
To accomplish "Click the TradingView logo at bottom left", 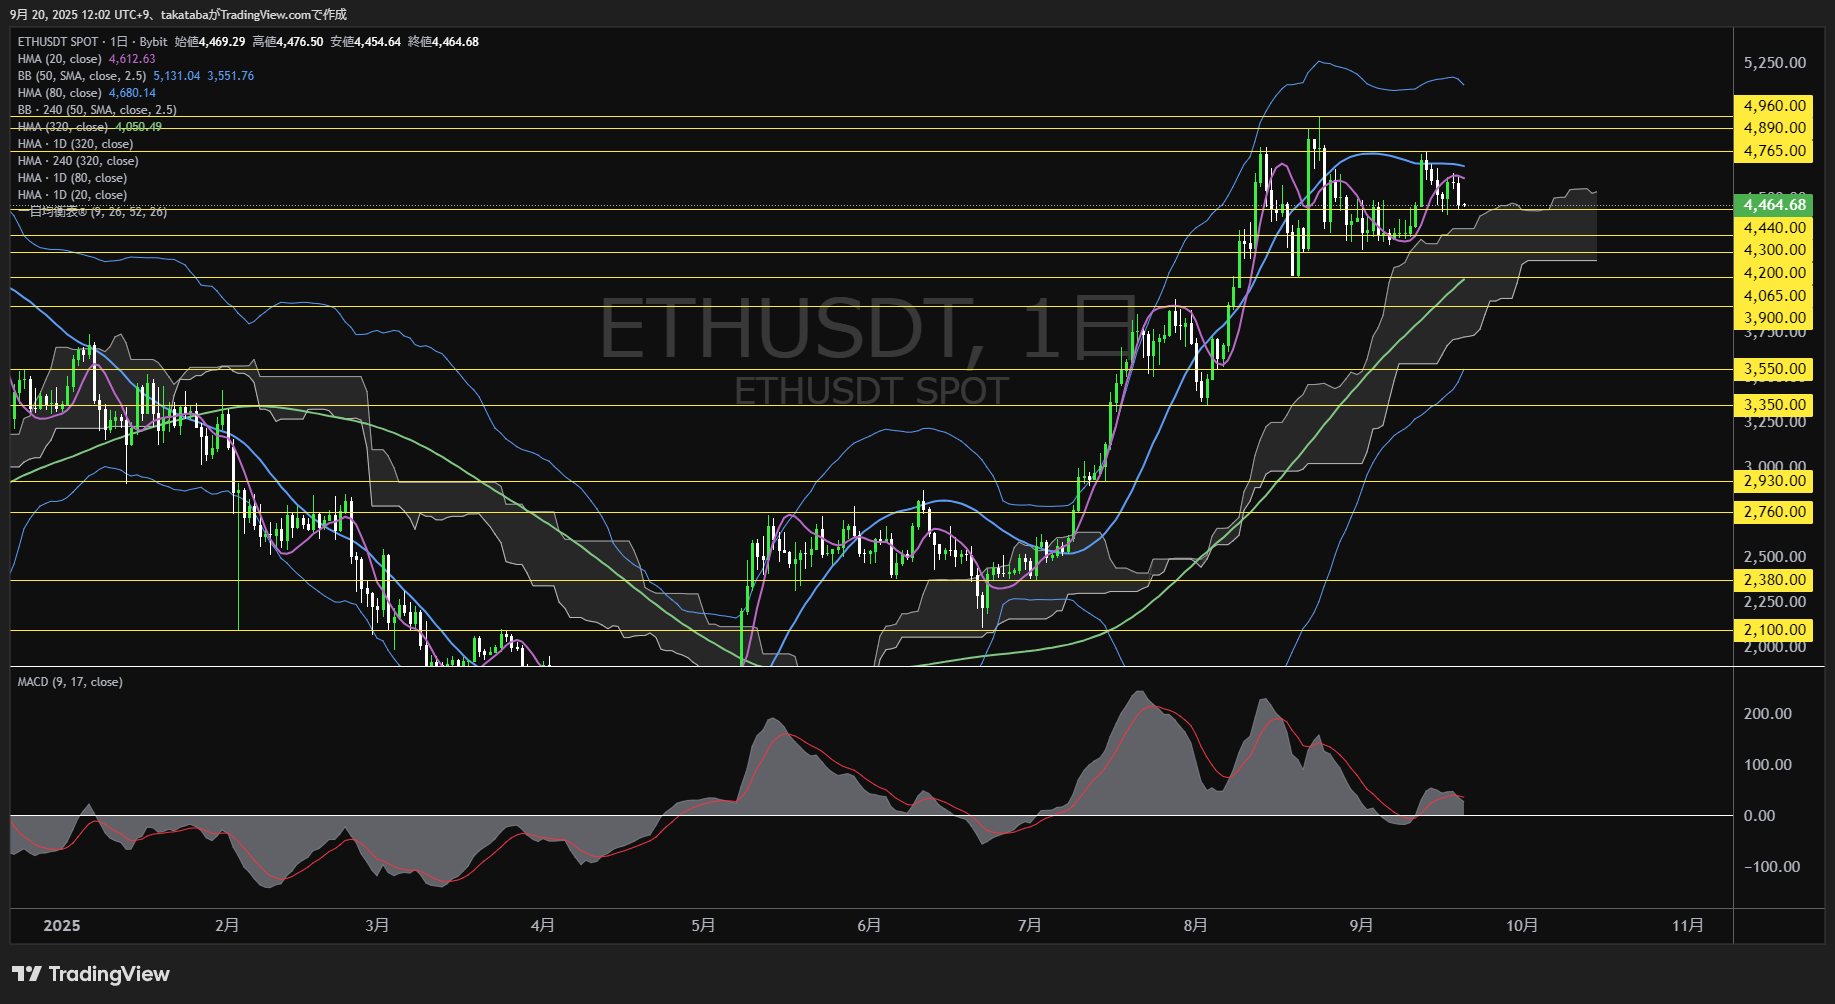I will (90, 974).
